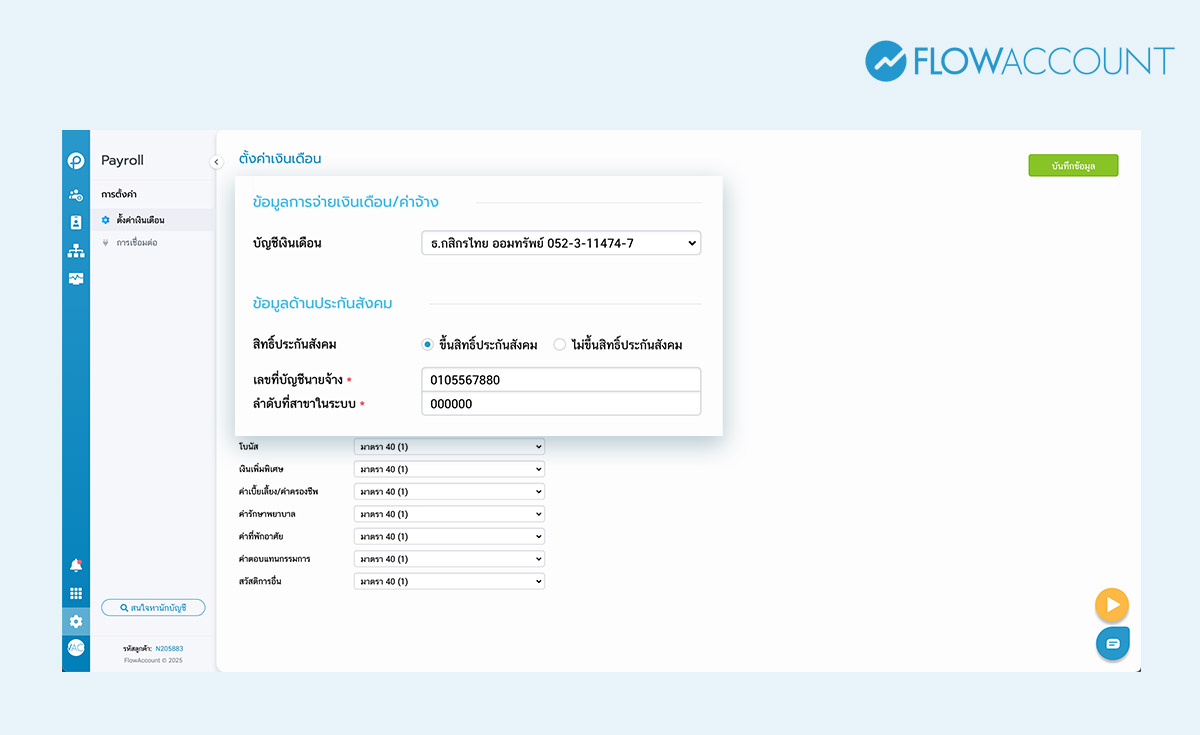
Task: Click the orange play tutorial button
Action: click(1112, 605)
